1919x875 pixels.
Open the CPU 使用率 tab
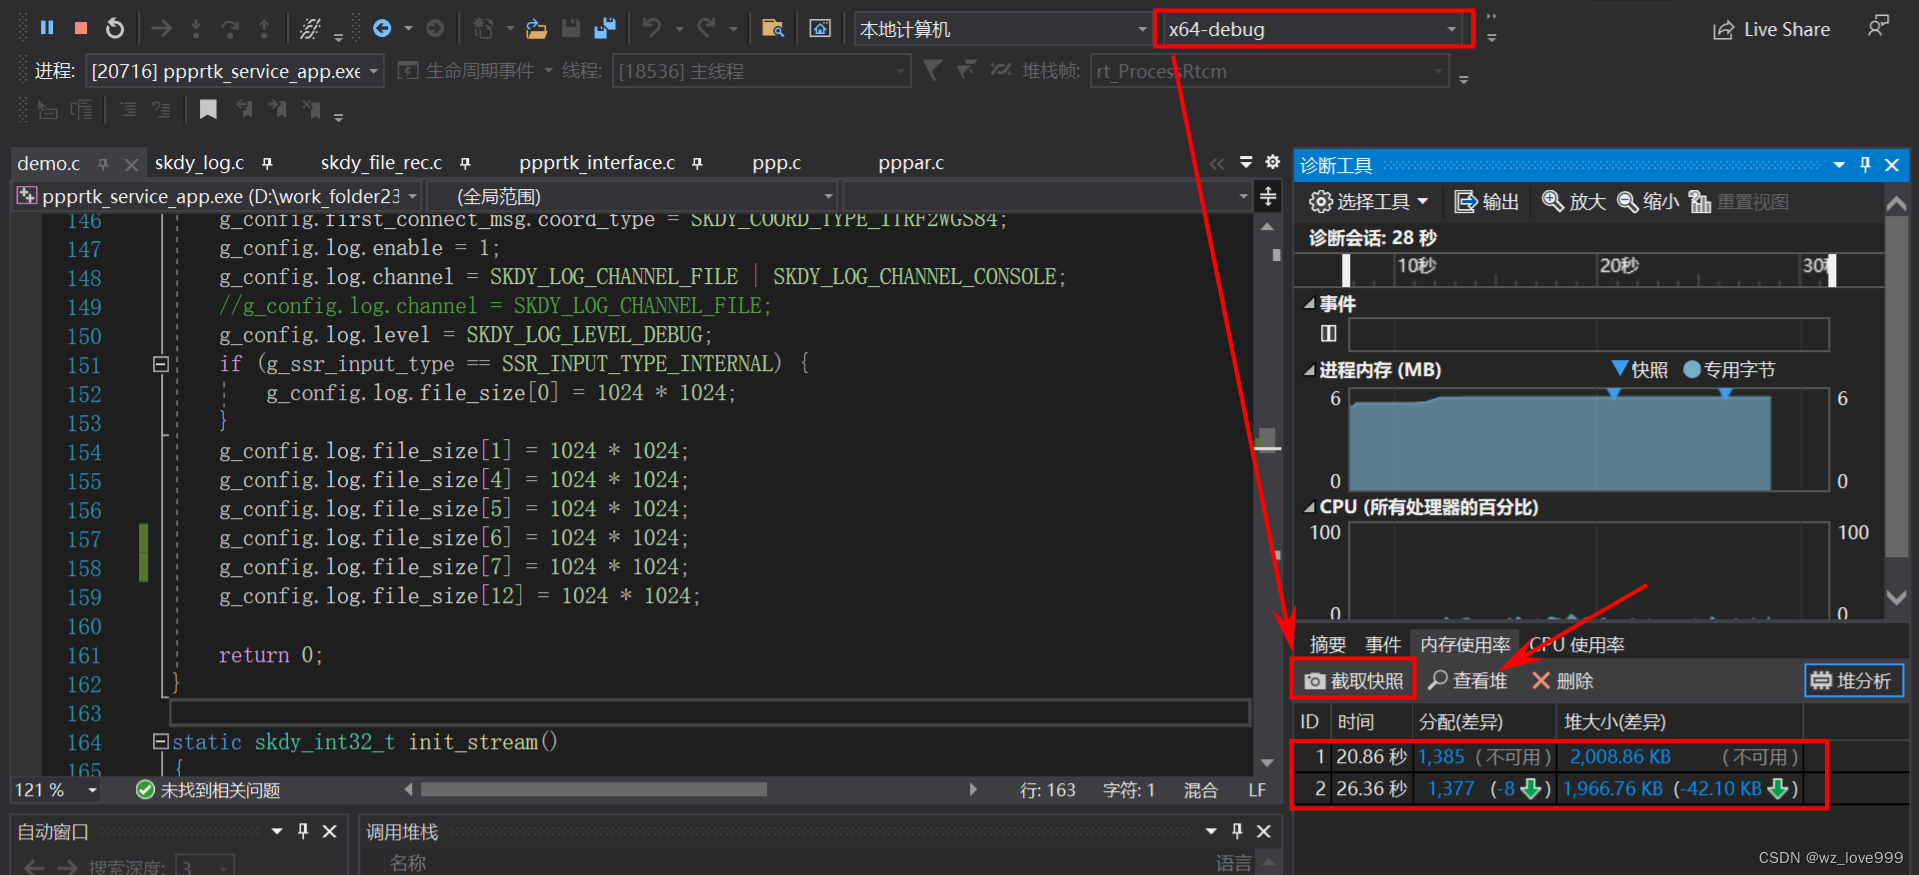tap(1577, 645)
